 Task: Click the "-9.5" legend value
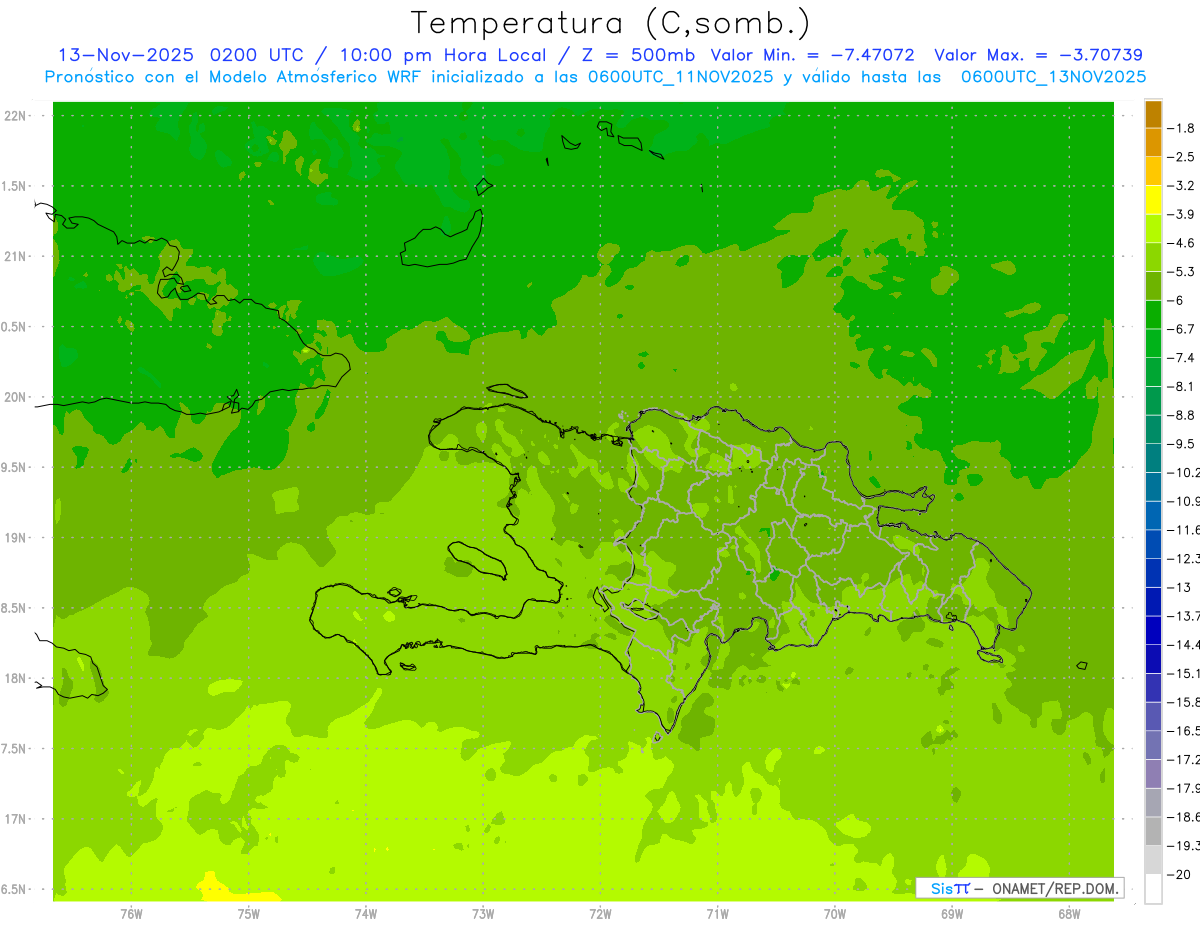coord(1180,443)
